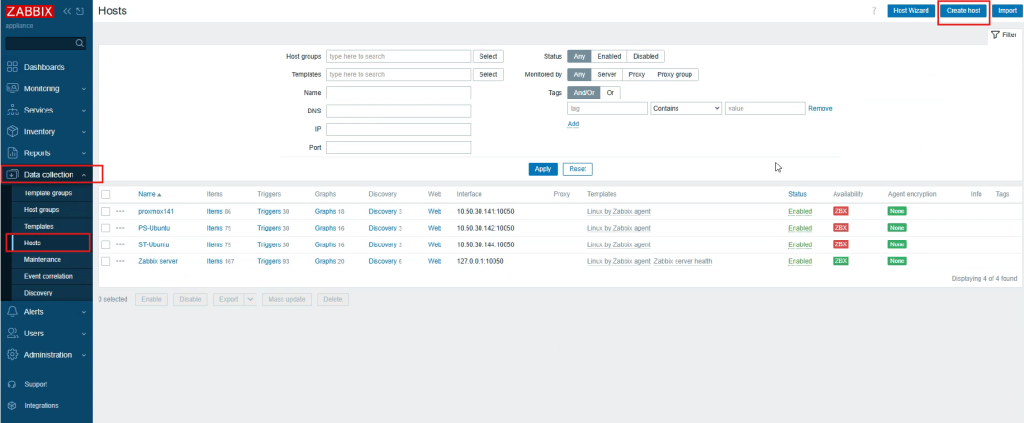Open the Export dropdown arrow

(250, 299)
